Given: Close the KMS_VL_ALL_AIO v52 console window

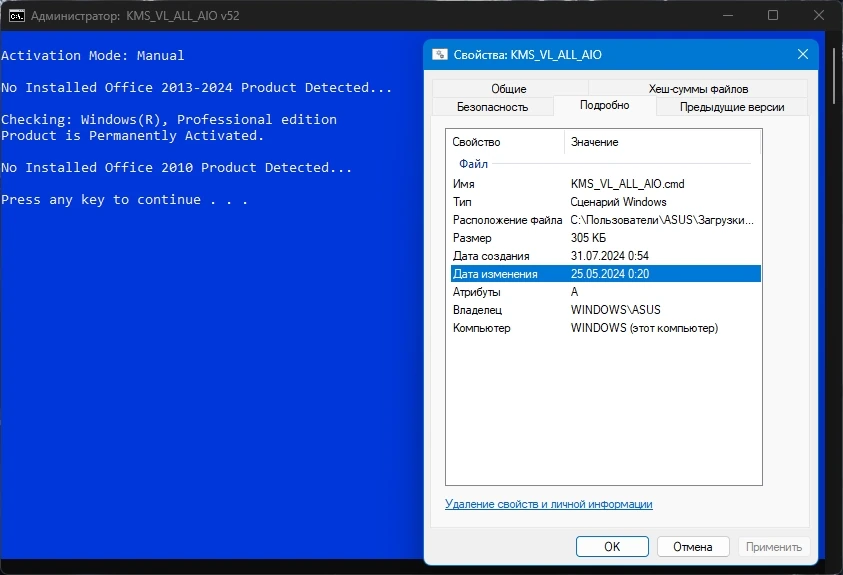Looking at the screenshot, I should (819, 15).
